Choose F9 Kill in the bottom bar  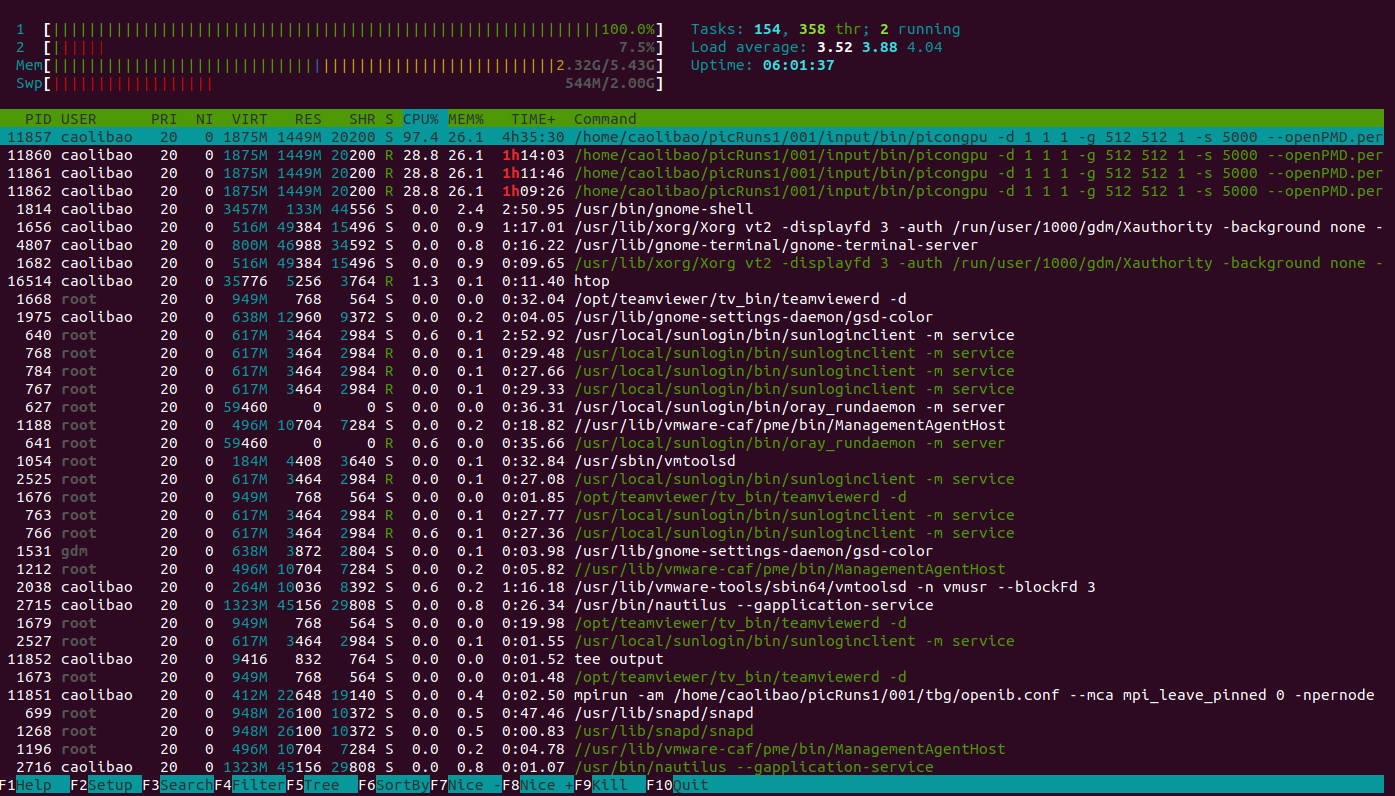tap(609, 785)
